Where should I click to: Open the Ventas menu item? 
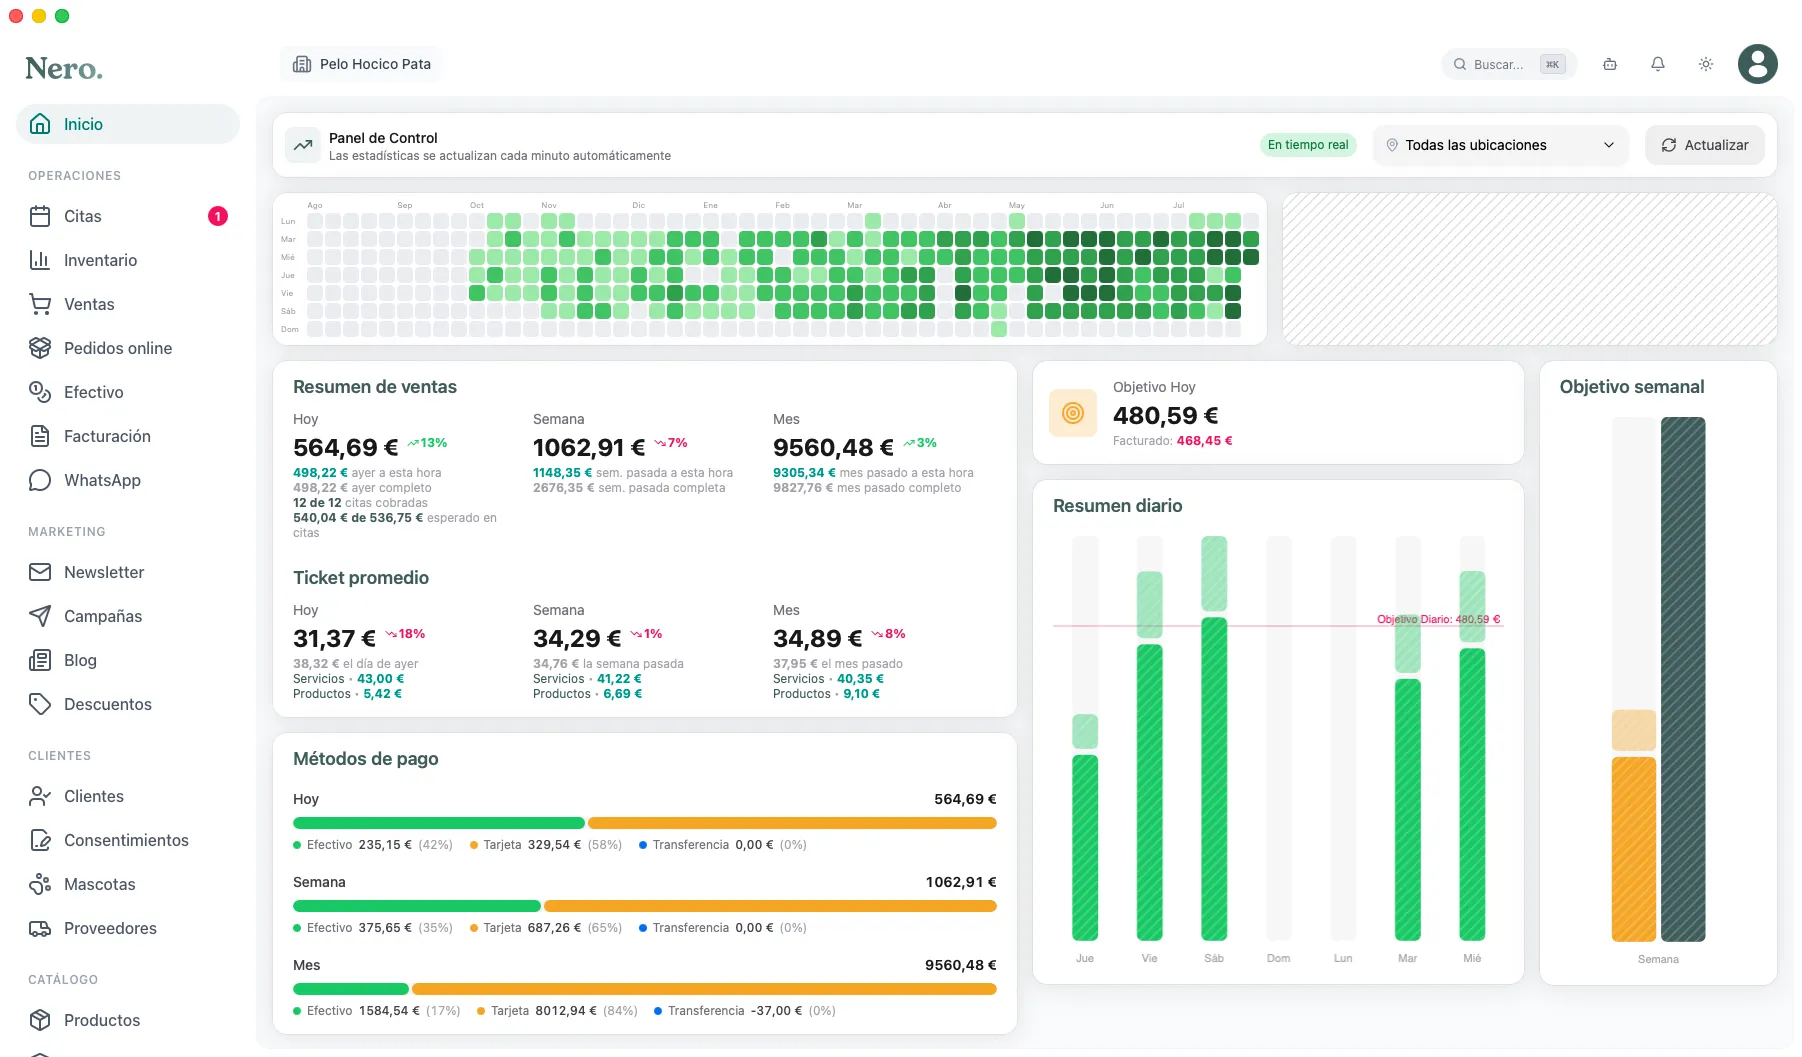click(128, 304)
